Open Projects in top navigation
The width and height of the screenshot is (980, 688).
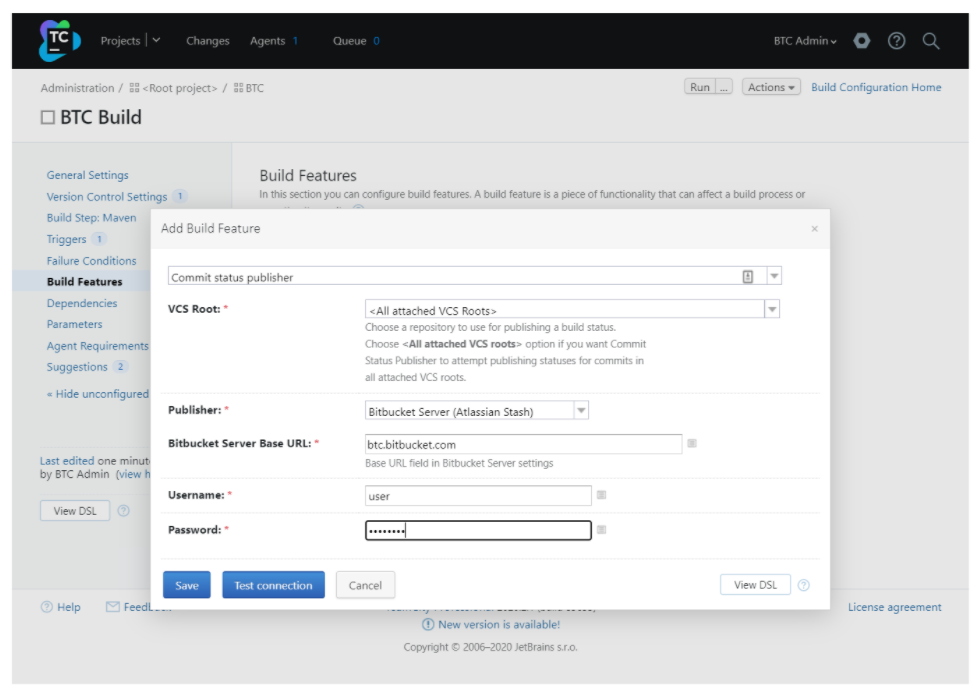[120, 41]
